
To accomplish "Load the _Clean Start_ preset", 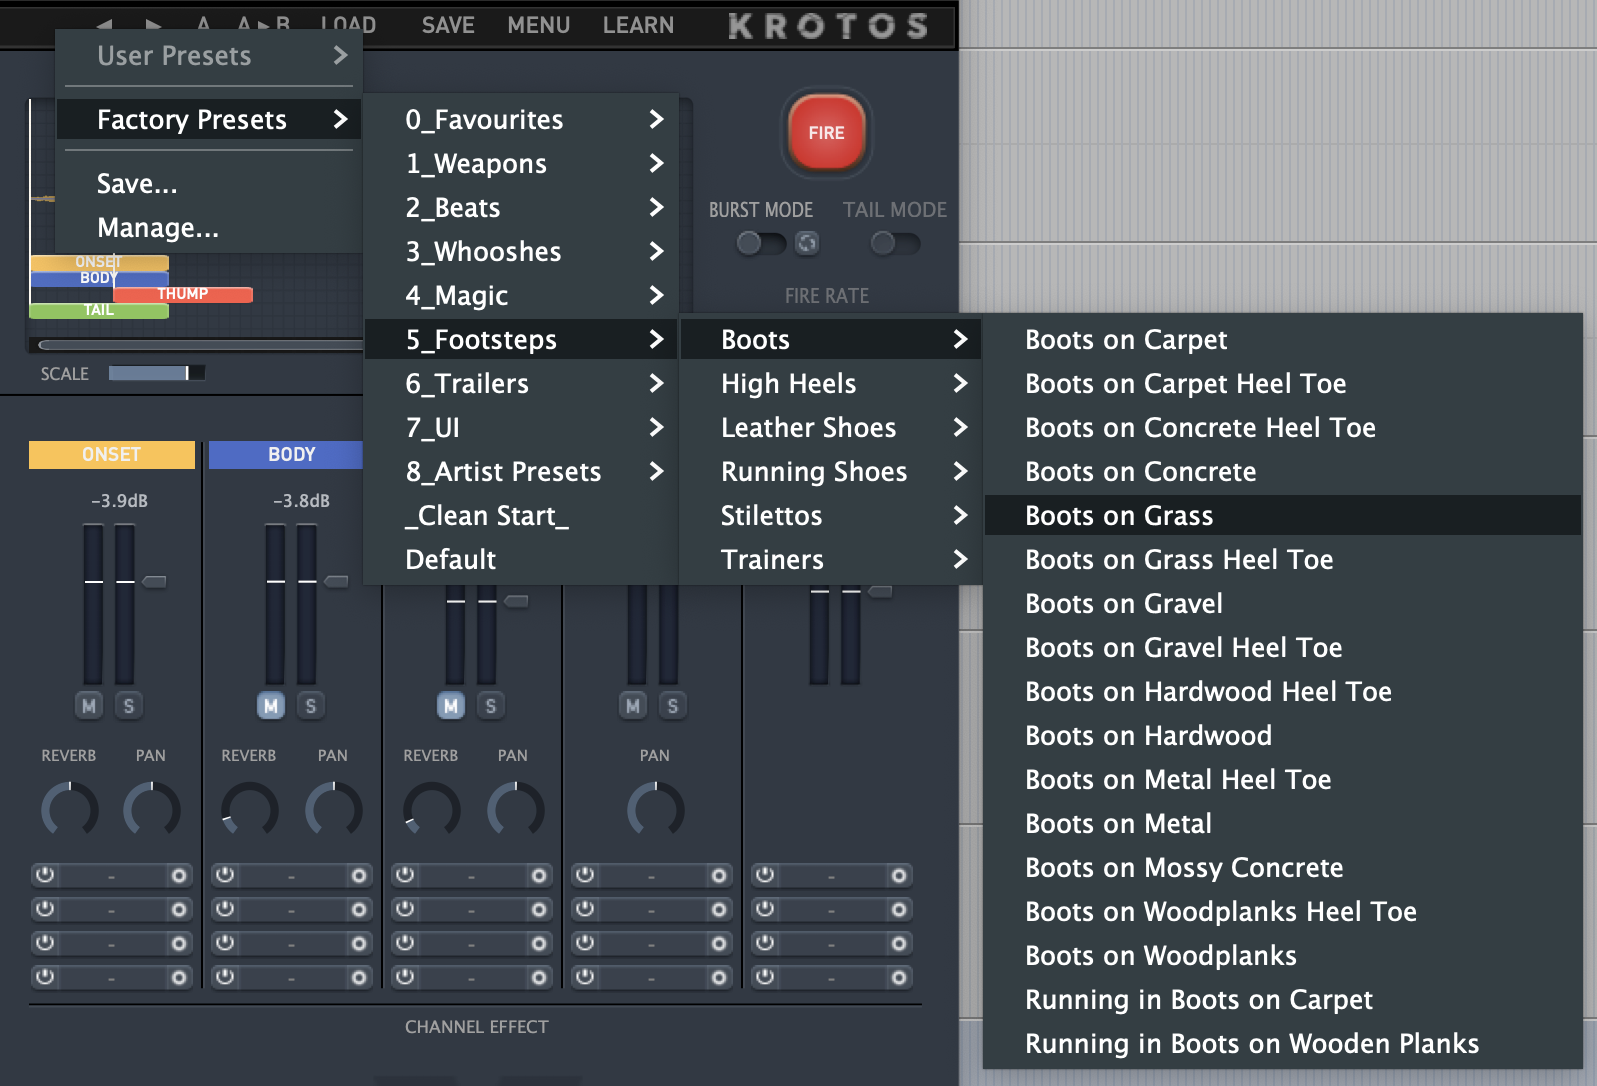I will 521,516.
